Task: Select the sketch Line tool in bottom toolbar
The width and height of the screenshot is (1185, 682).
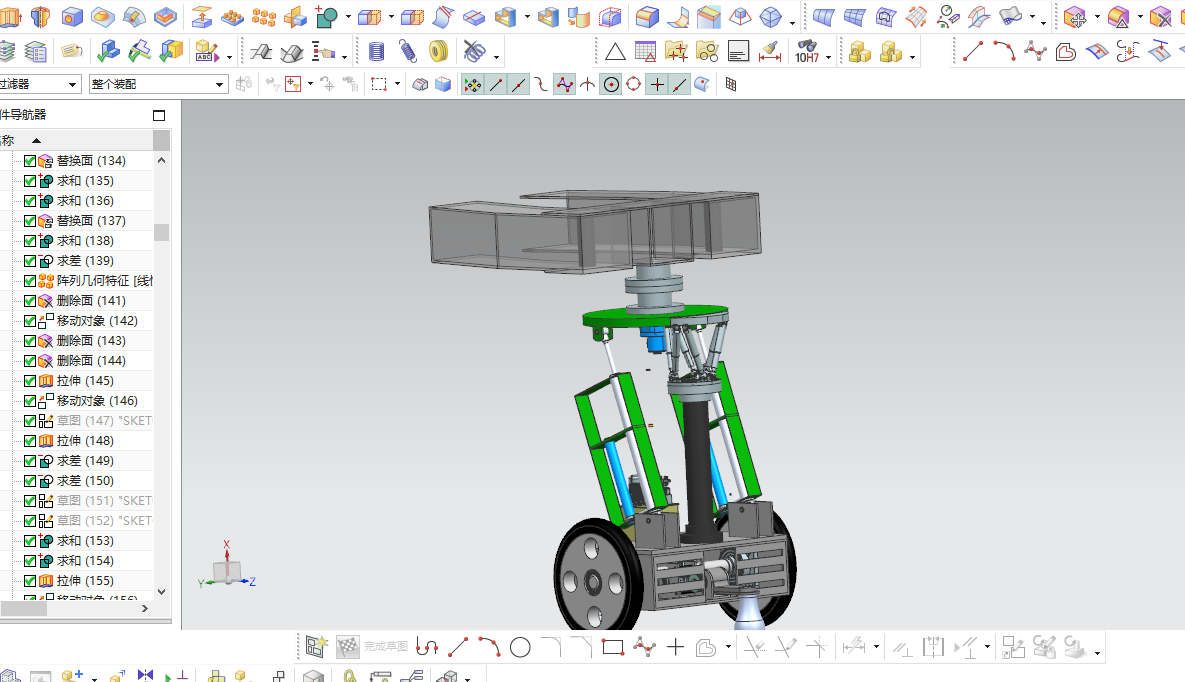Action: point(458,647)
